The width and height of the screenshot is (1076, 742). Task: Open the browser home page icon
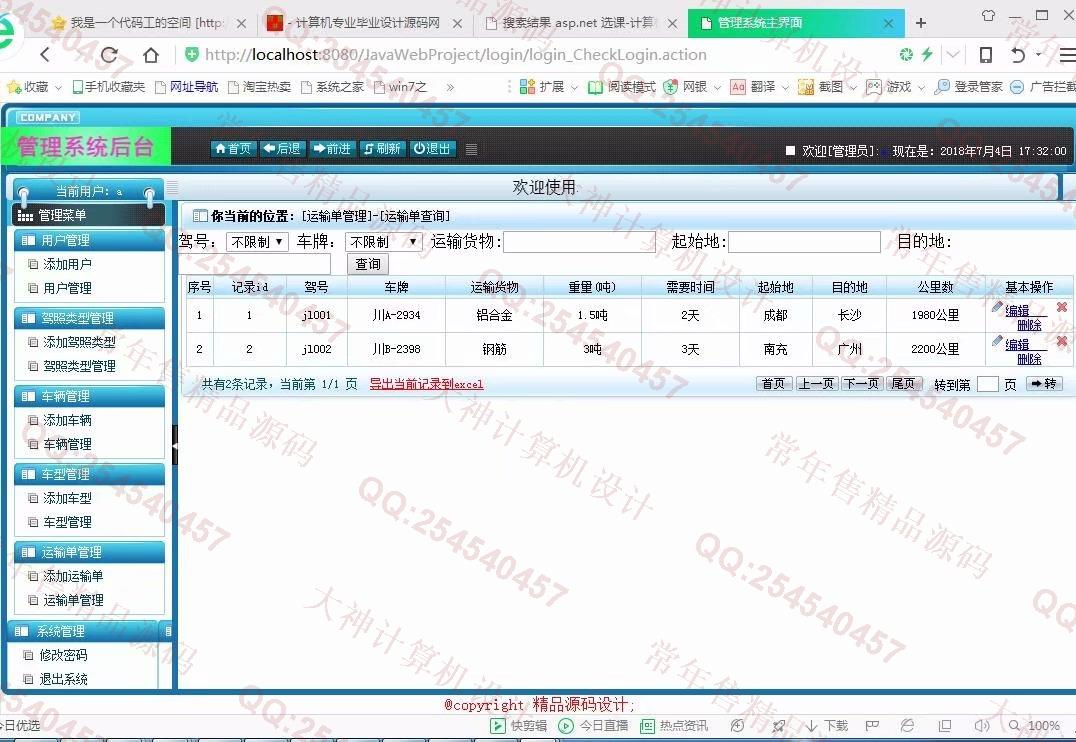tap(151, 55)
